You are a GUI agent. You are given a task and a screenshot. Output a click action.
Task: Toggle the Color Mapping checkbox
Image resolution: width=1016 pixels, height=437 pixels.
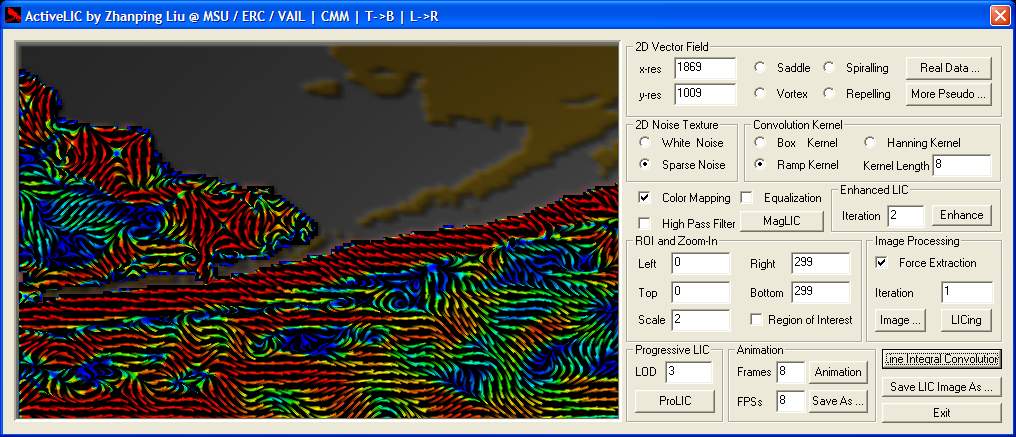click(x=644, y=198)
